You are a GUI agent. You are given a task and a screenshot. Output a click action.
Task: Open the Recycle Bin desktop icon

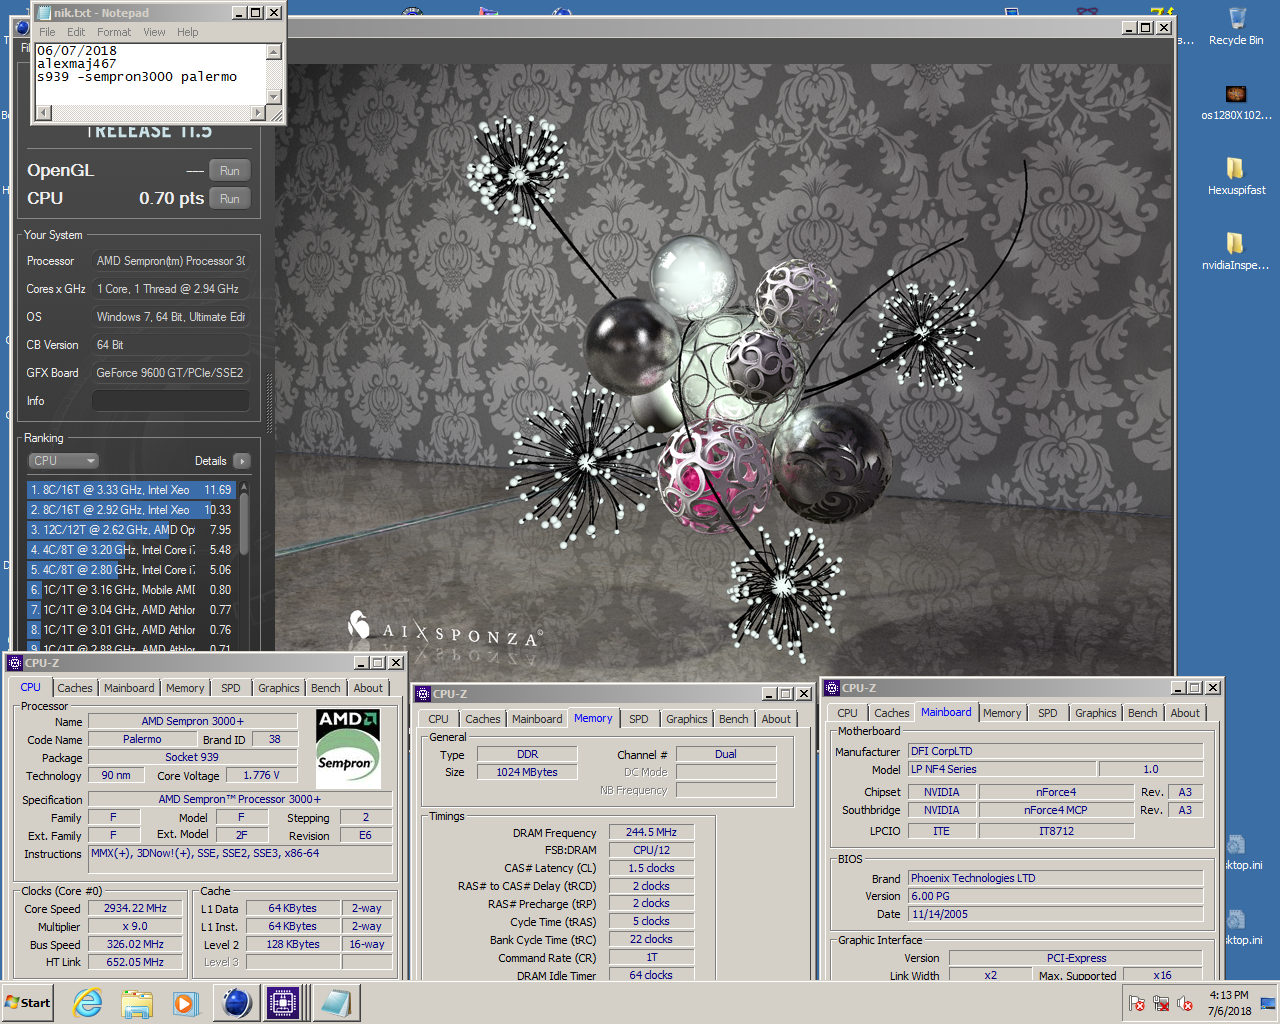pyautogui.click(x=1236, y=26)
